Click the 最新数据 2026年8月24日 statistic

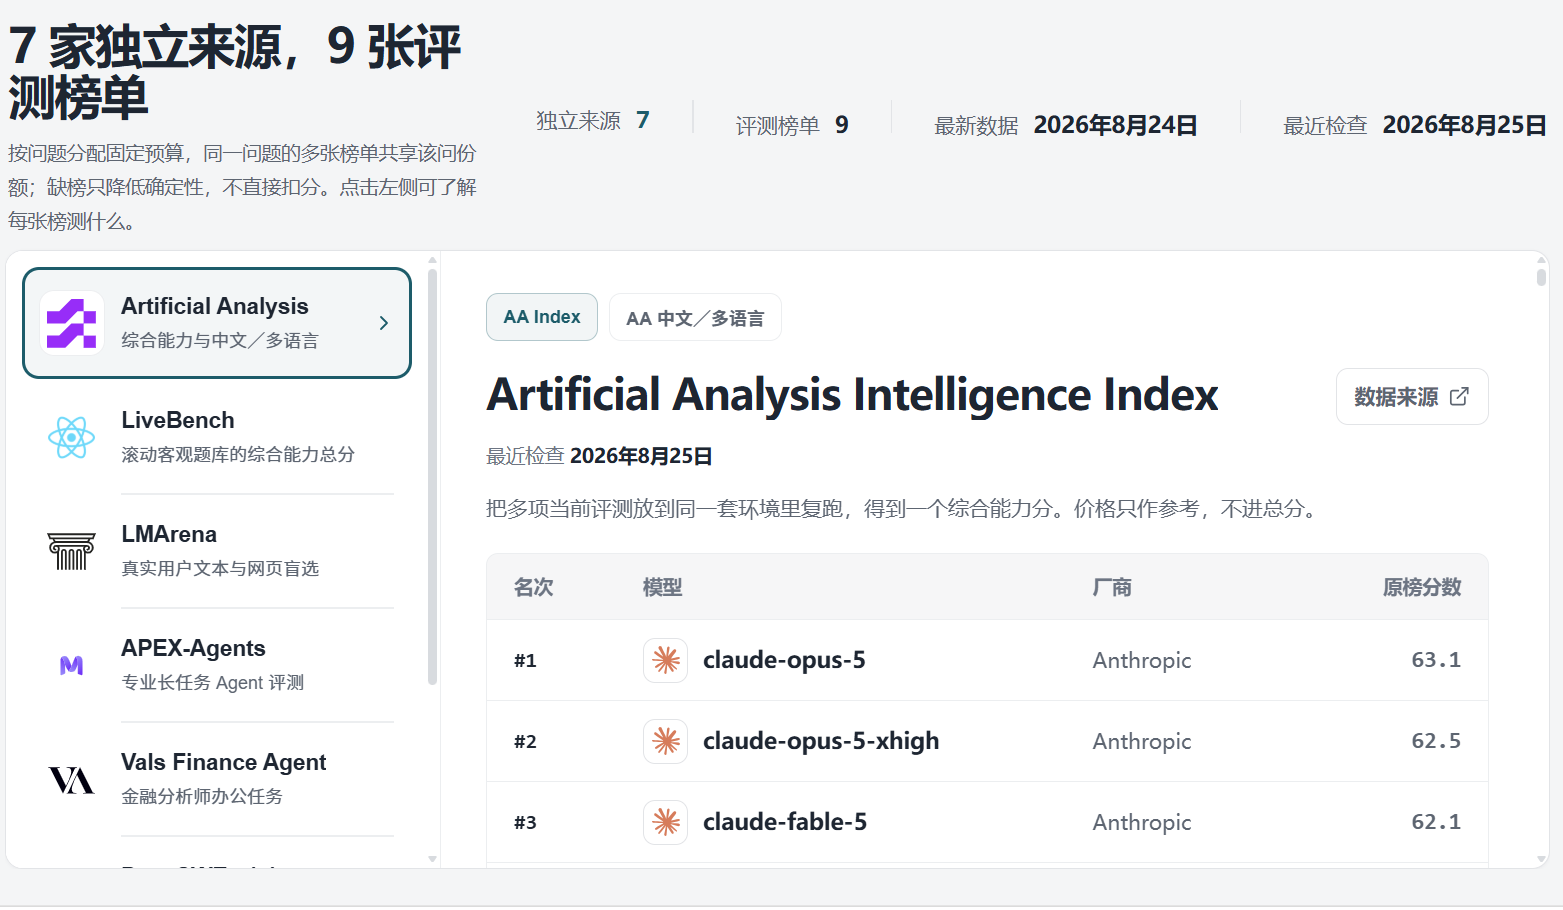point(1066,125)
